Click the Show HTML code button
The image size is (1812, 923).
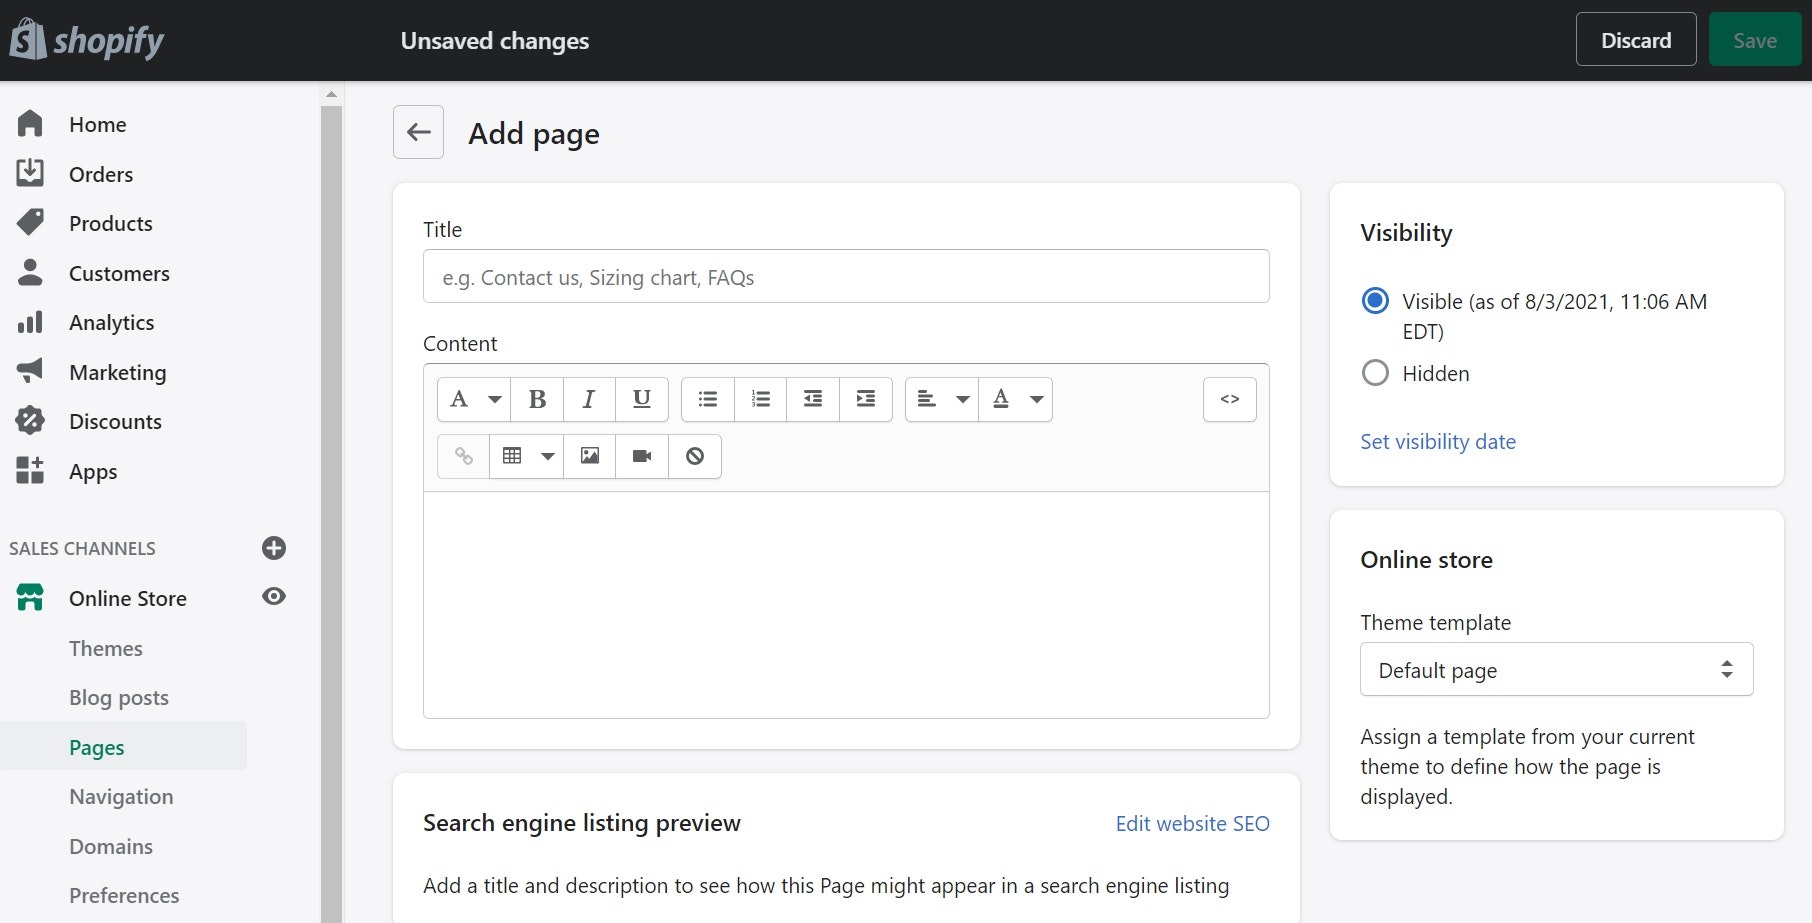(1229, 399)
